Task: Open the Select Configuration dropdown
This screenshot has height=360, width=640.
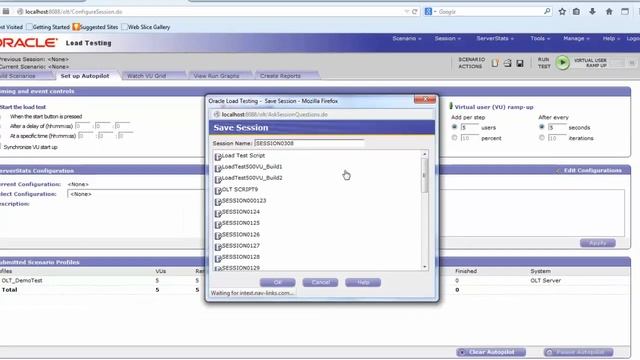Action: [136, 194]
